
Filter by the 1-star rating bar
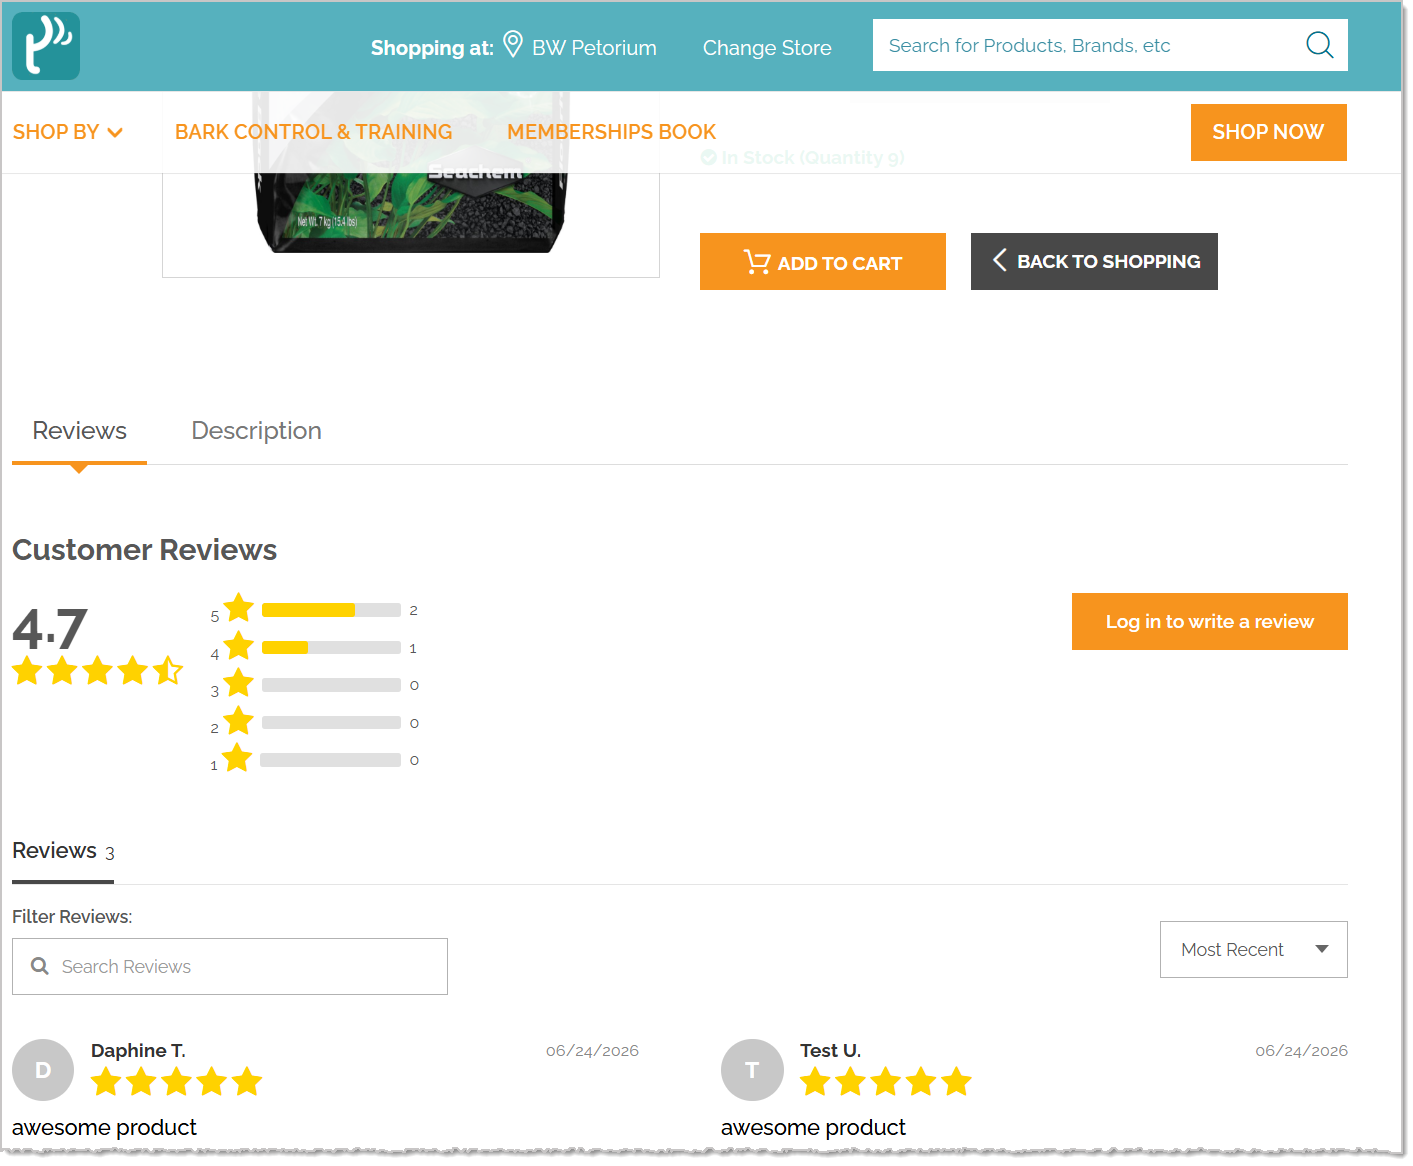tap(330, 760)
